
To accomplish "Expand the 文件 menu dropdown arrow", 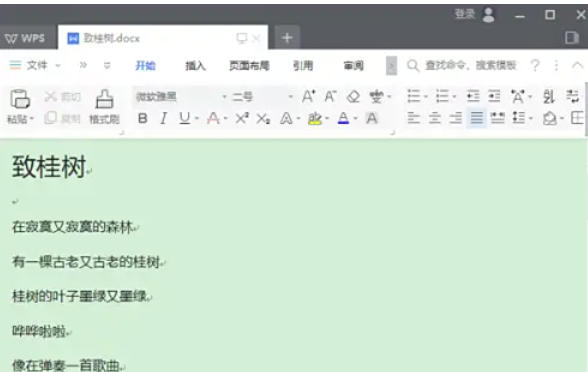I will (58, 66).
